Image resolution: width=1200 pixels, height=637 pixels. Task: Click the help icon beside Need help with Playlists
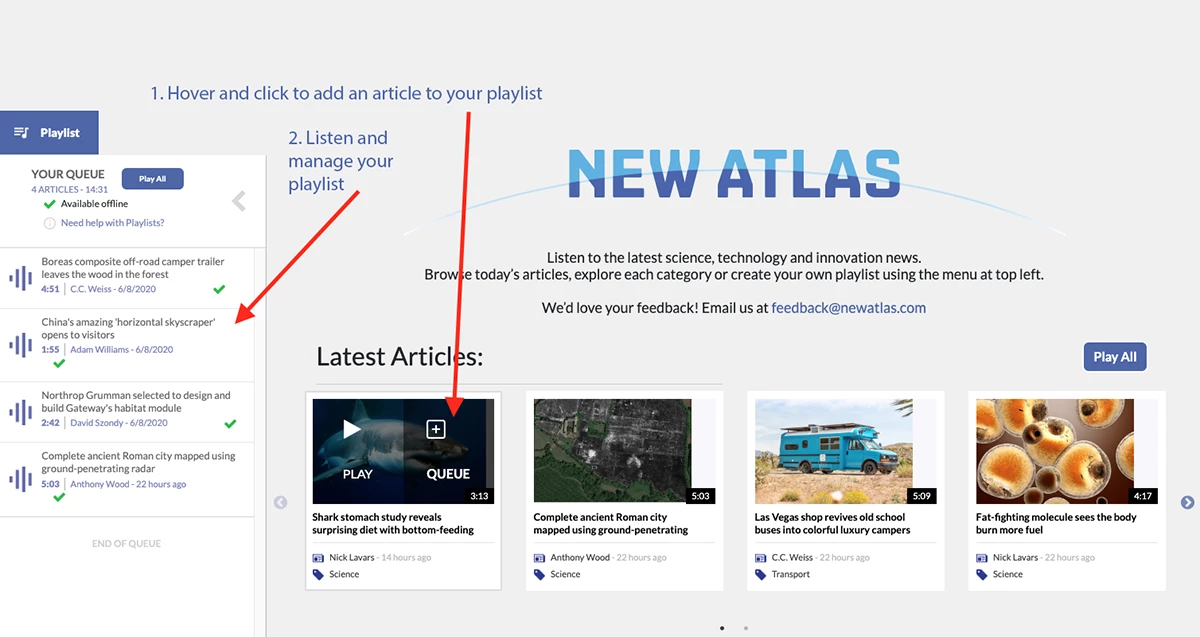click(x=49, y=223)
